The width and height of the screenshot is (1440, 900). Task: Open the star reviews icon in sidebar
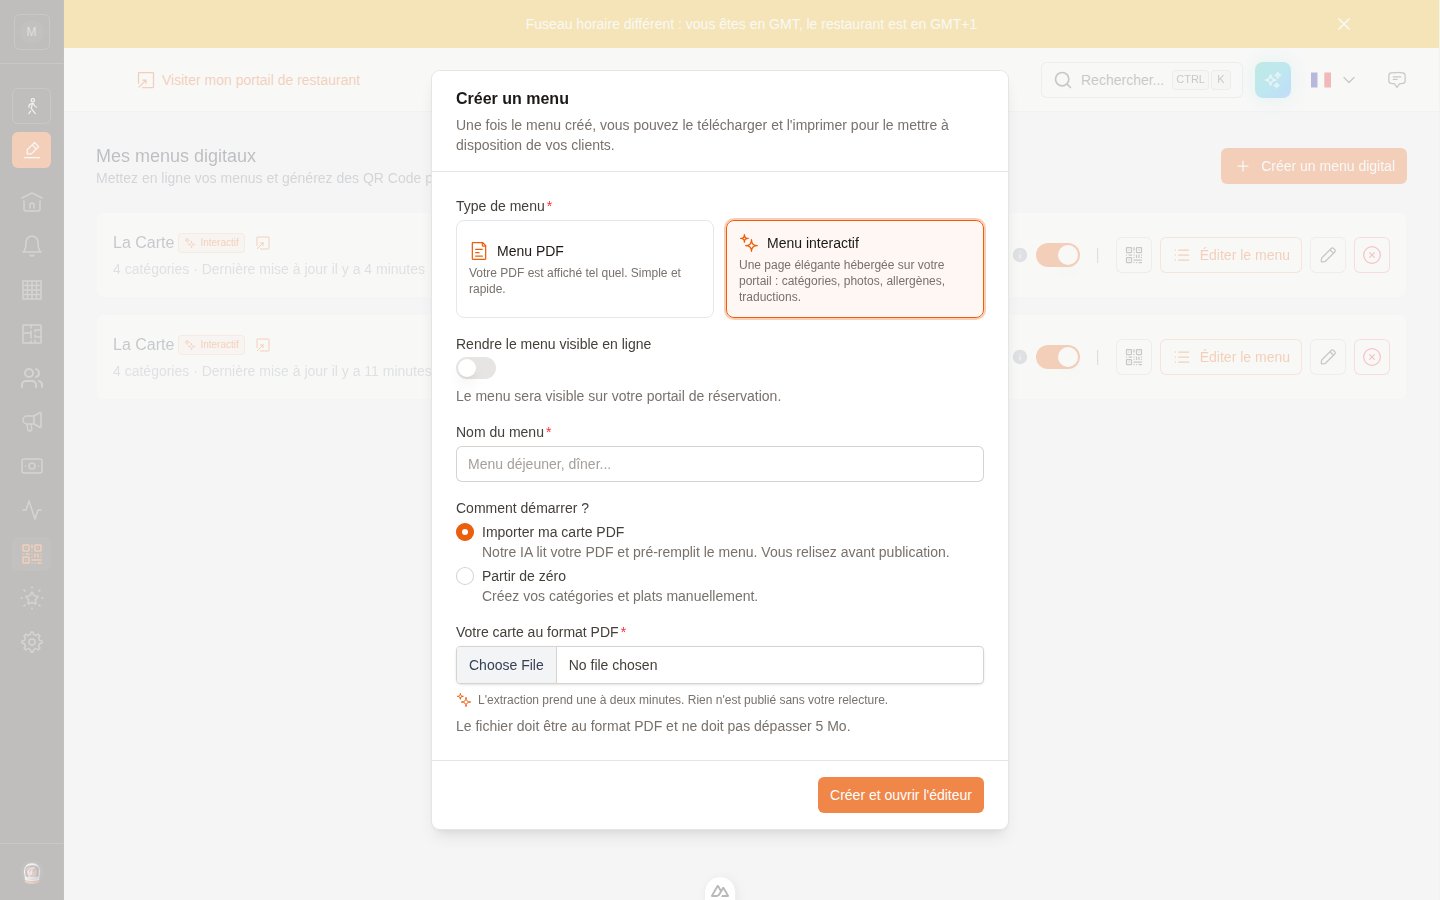click(32, 598)
